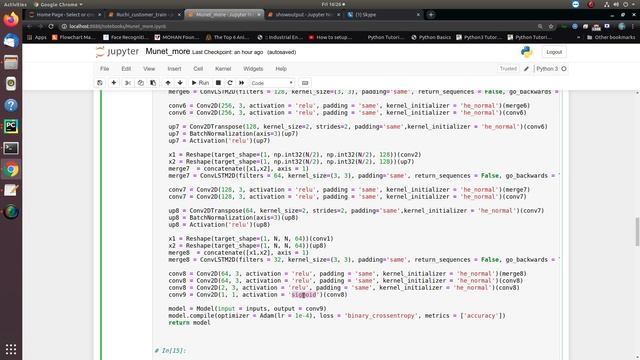Save and checkpoint the notebook
Image resolution: width=640 pixels, height=360 pixels.
point(100,83)
